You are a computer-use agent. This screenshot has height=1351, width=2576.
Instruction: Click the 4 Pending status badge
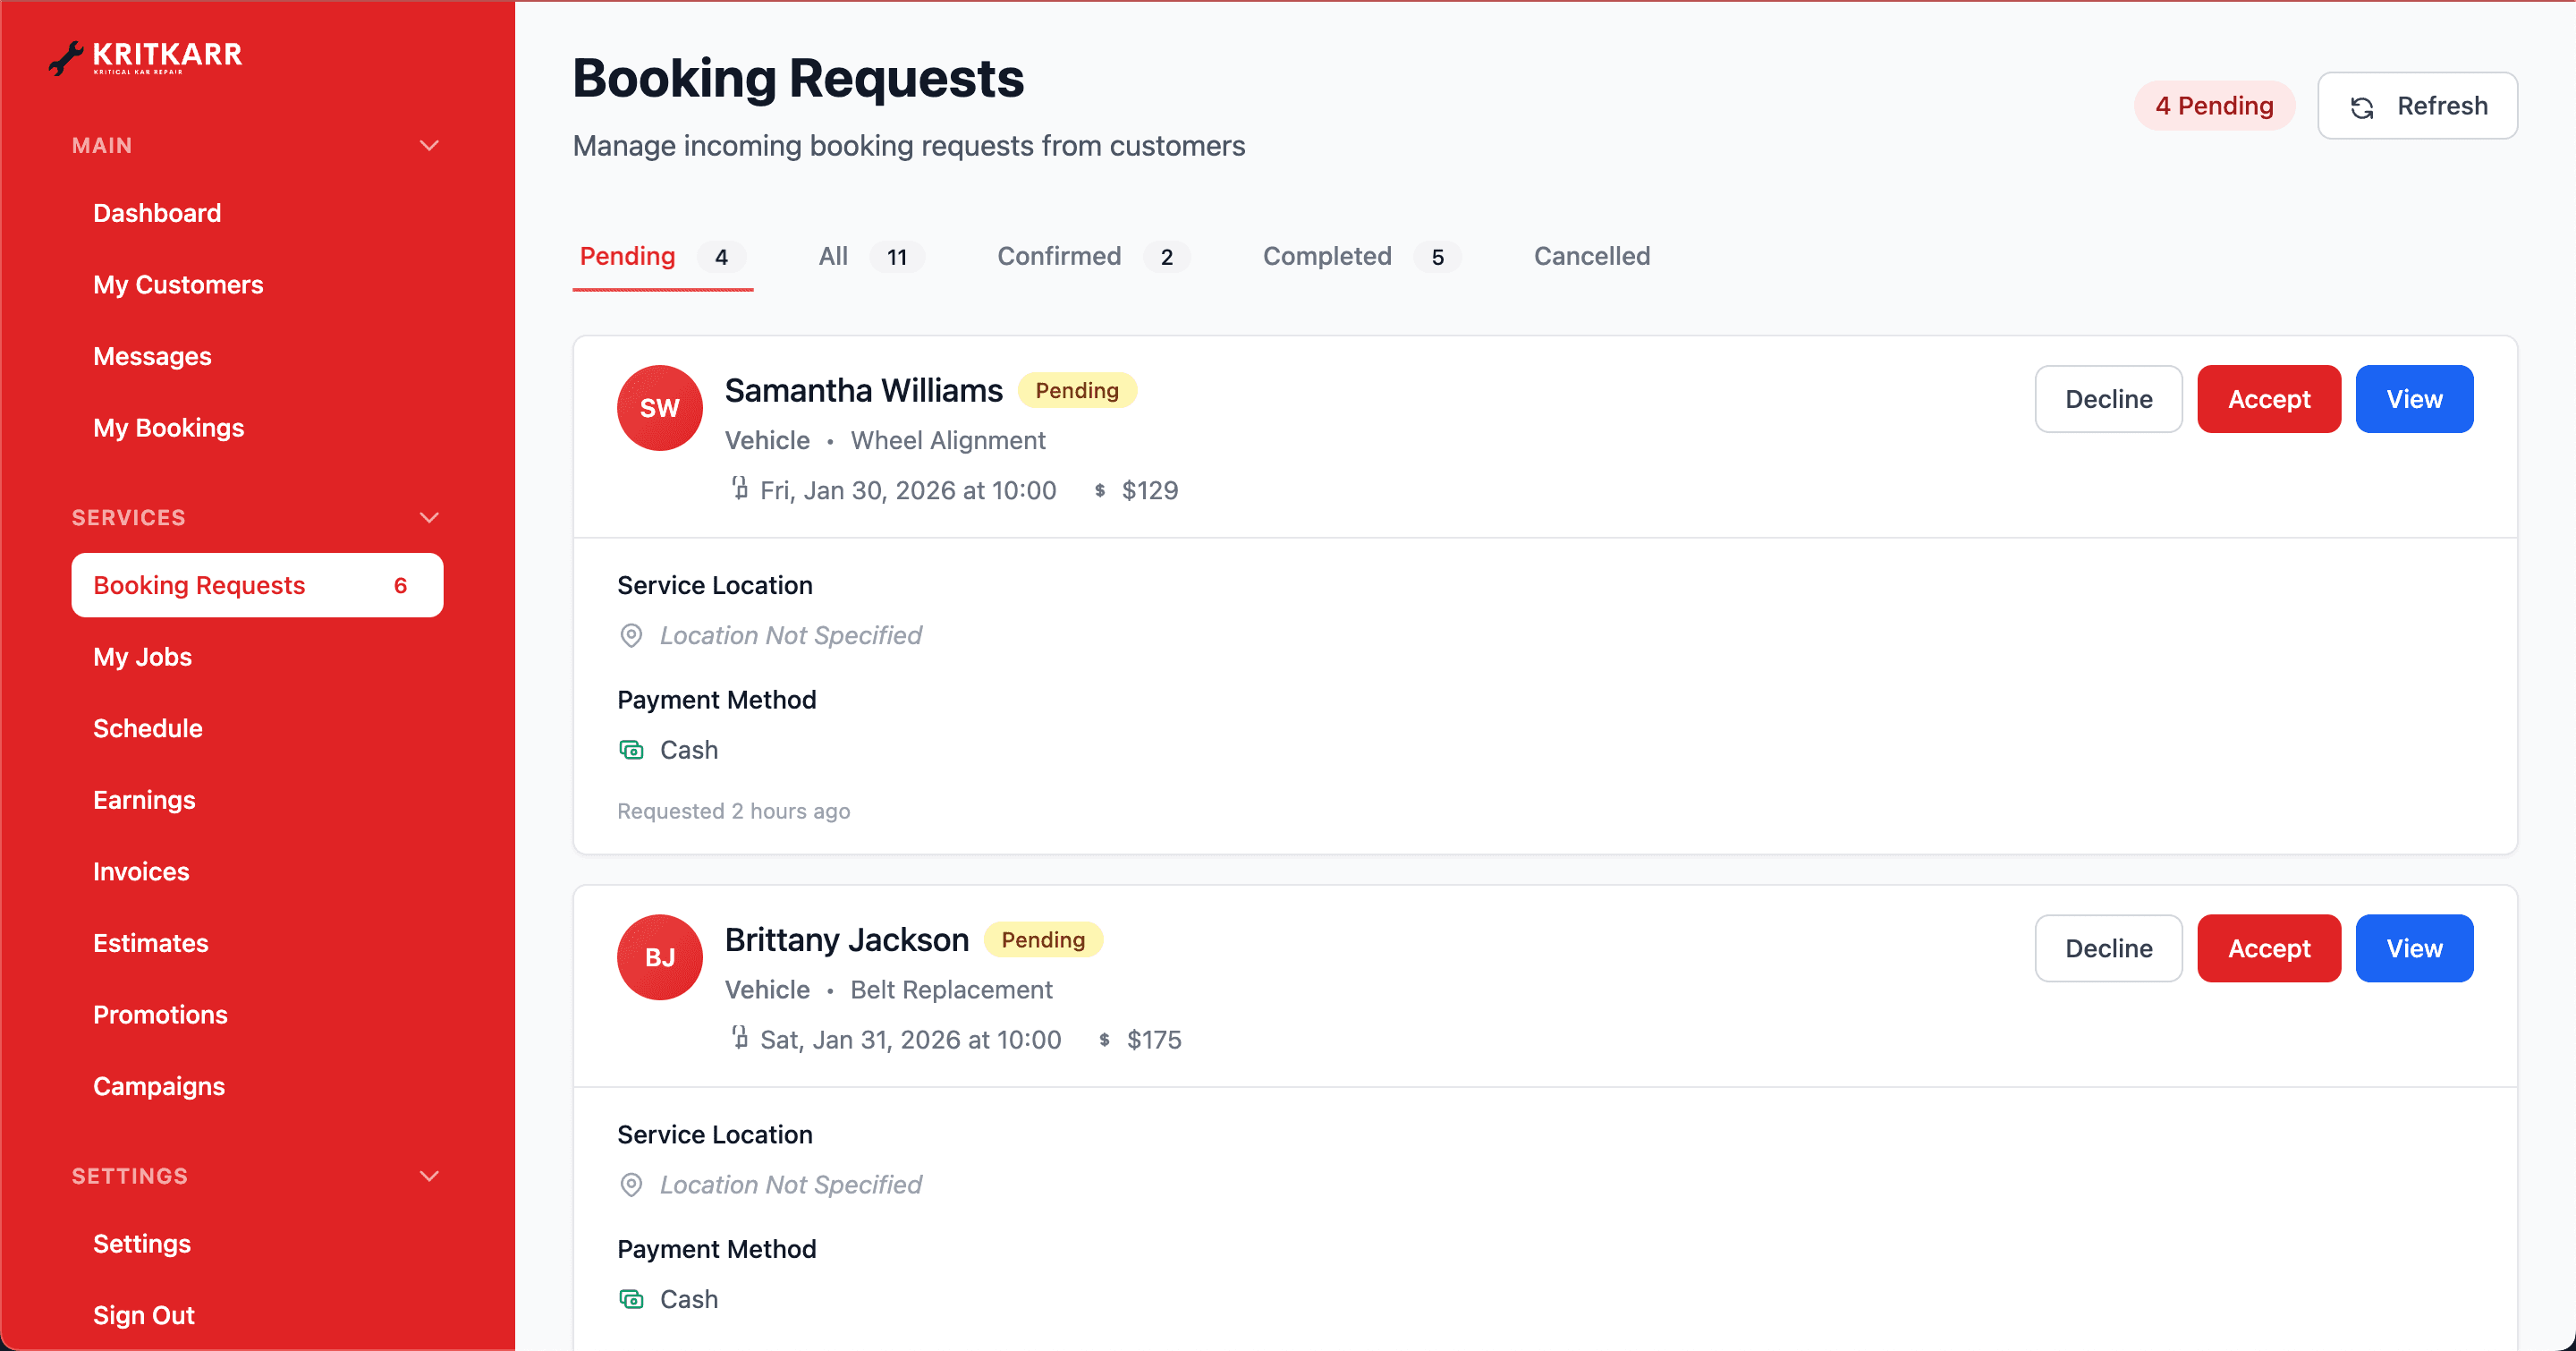pos(2214,105)
